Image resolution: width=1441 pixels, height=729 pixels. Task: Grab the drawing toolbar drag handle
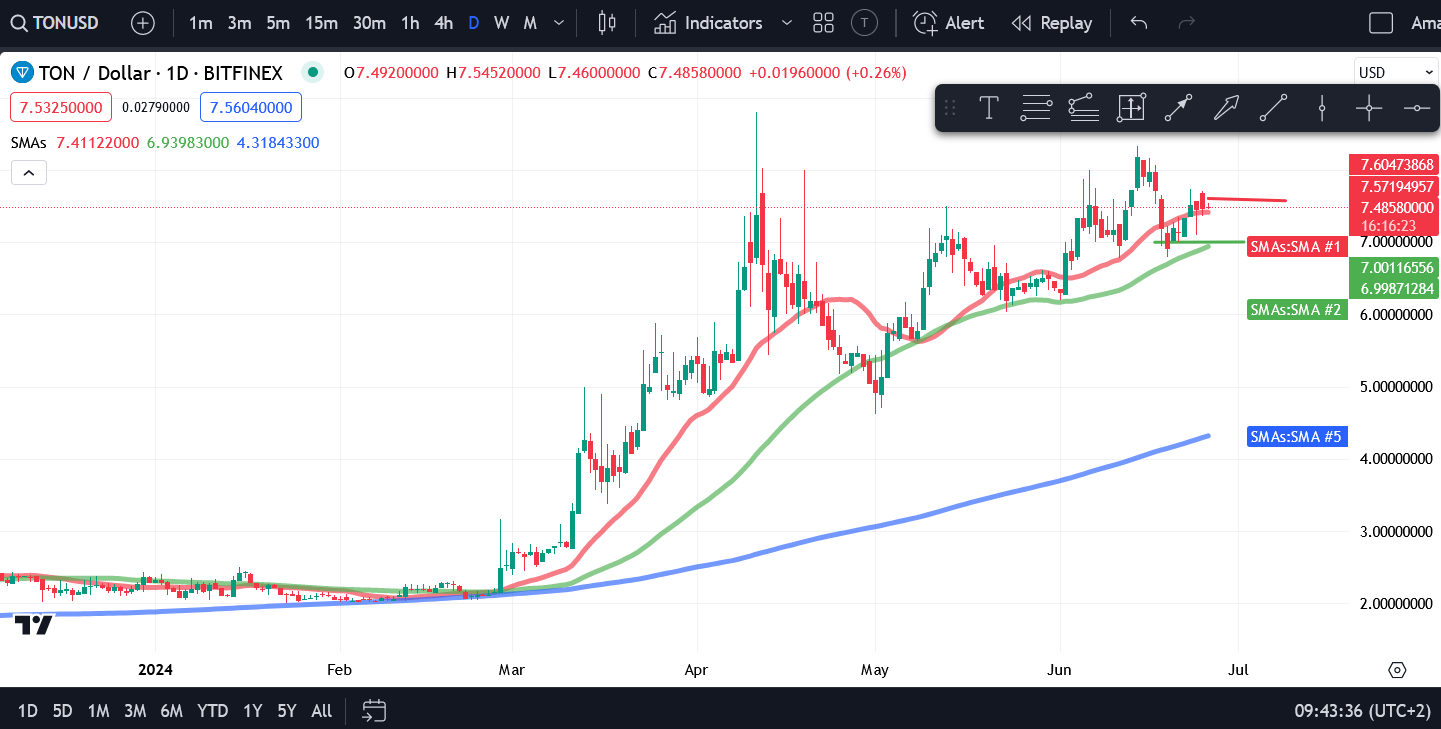click(x=951, y=108)
